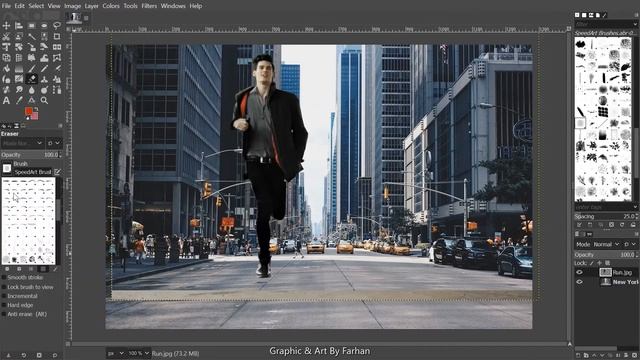Image resolution: width=640 pixels, height=360 pixels.
Task: Click the background pink color swatch
Action: click(x=35, y=116)
